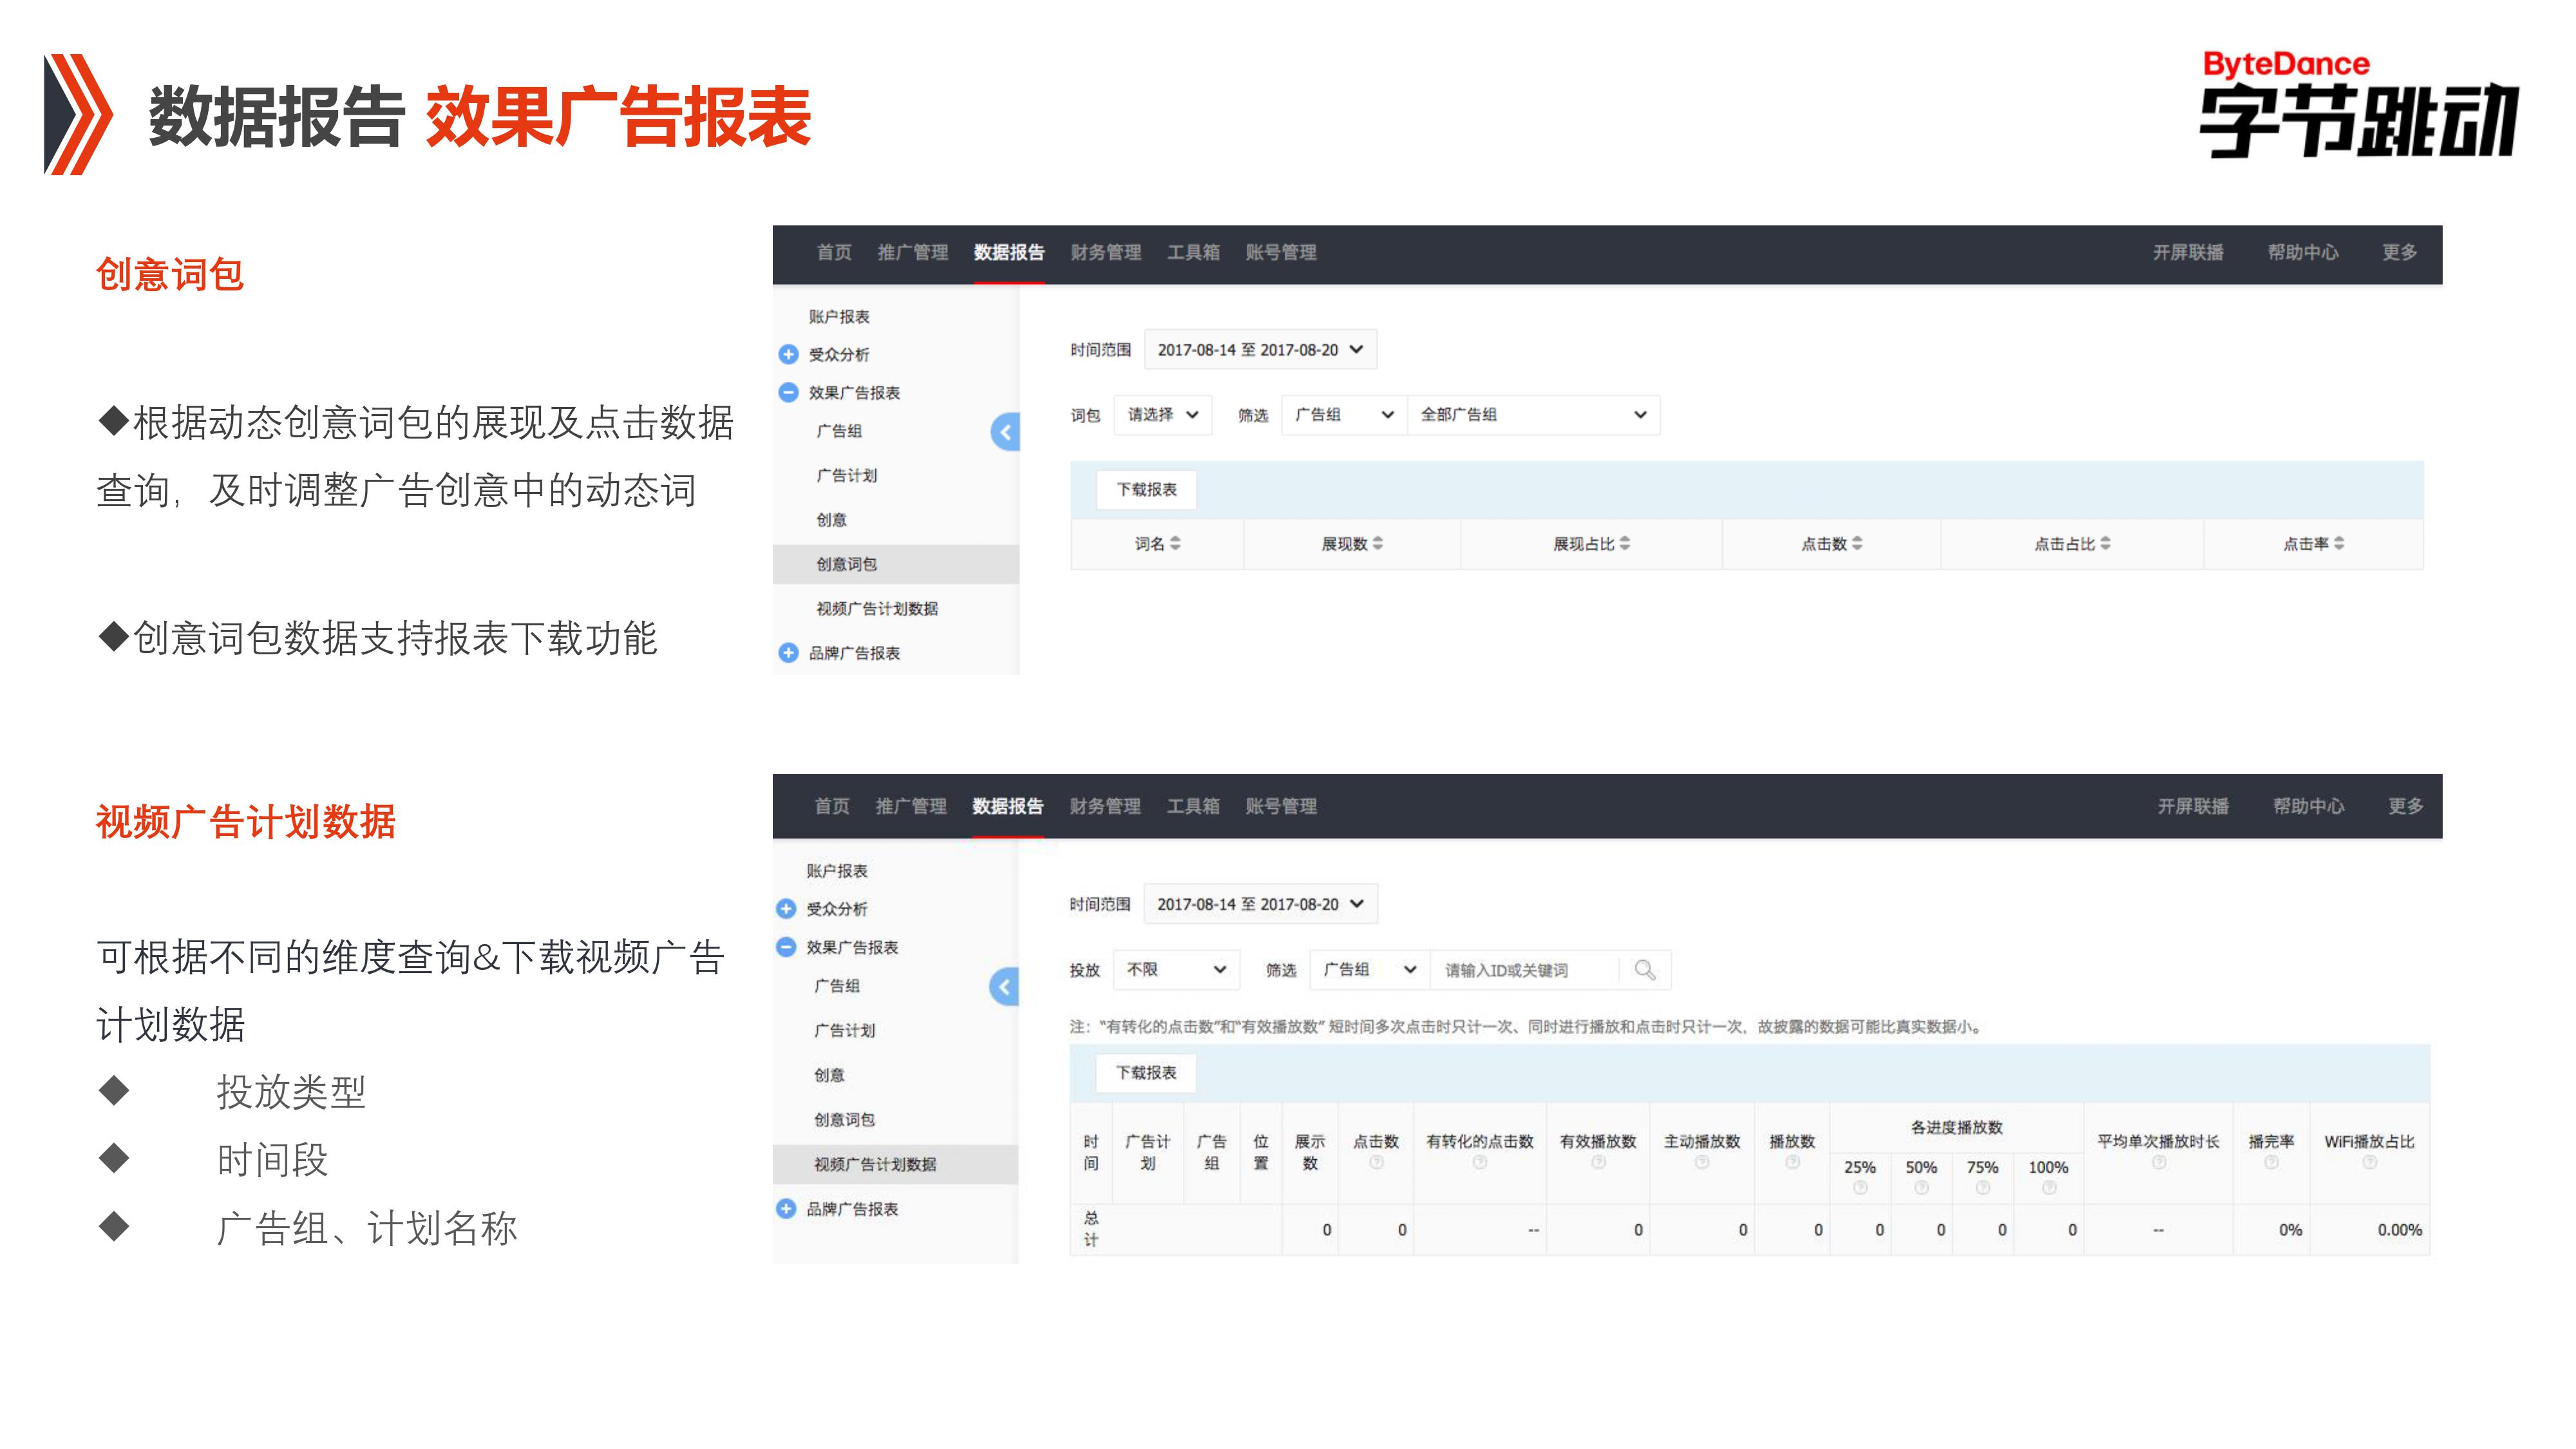The width and height of the screenshot is (2576, 1449).
Task: Expand 受众分析 plus icon in top sidebar
Action: [x=788, y=354]
